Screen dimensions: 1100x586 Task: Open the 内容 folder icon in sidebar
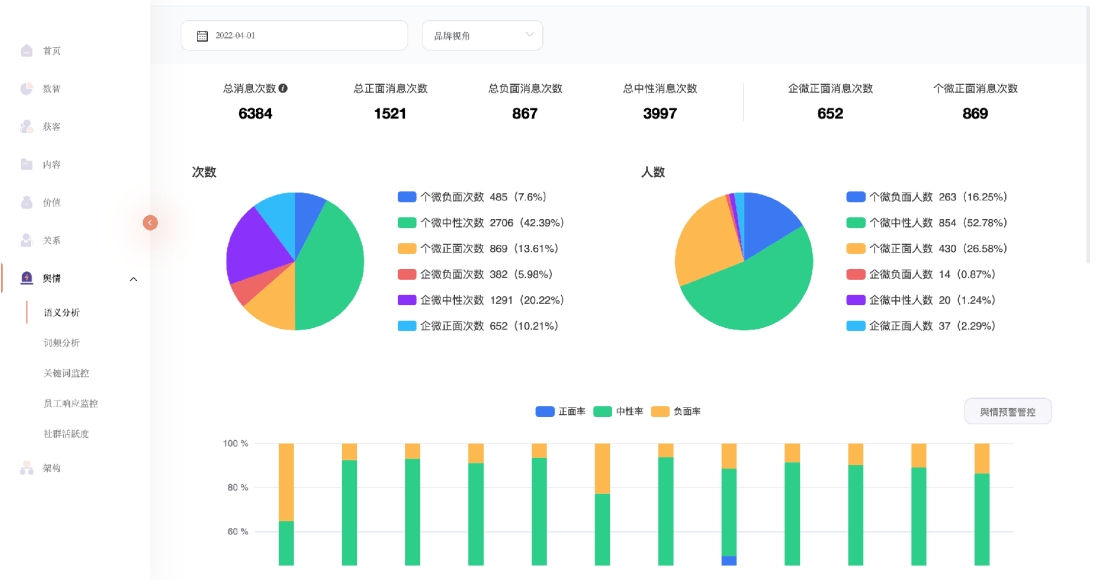click(x=27, y=164)
